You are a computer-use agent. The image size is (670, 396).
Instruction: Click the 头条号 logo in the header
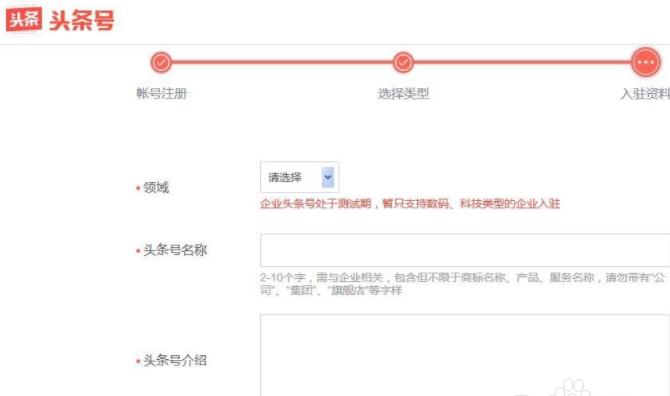60,20
